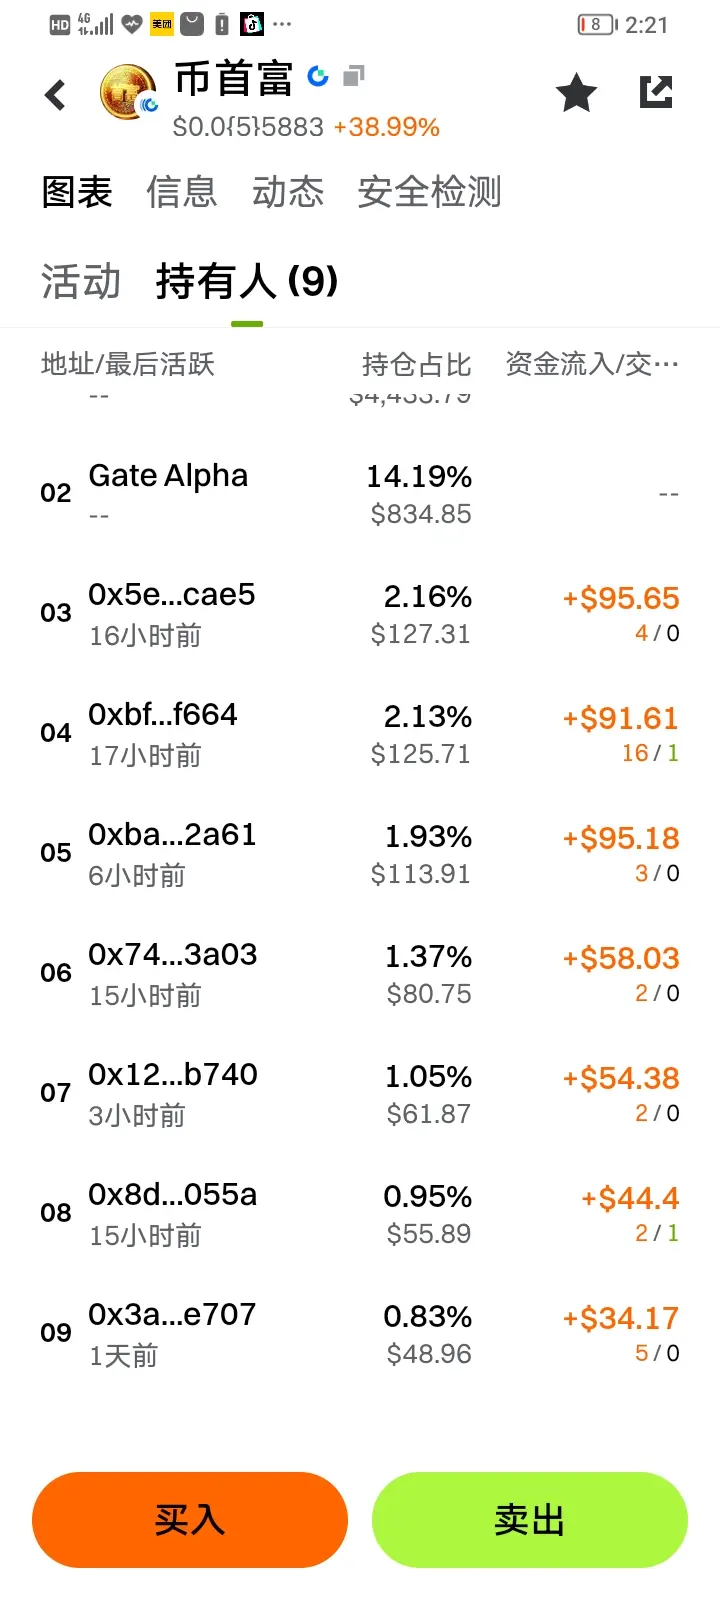Tap the copy address icon beside token name
Screen dimensions: 720x1600
pyautogui.click(x=353, y=76)
